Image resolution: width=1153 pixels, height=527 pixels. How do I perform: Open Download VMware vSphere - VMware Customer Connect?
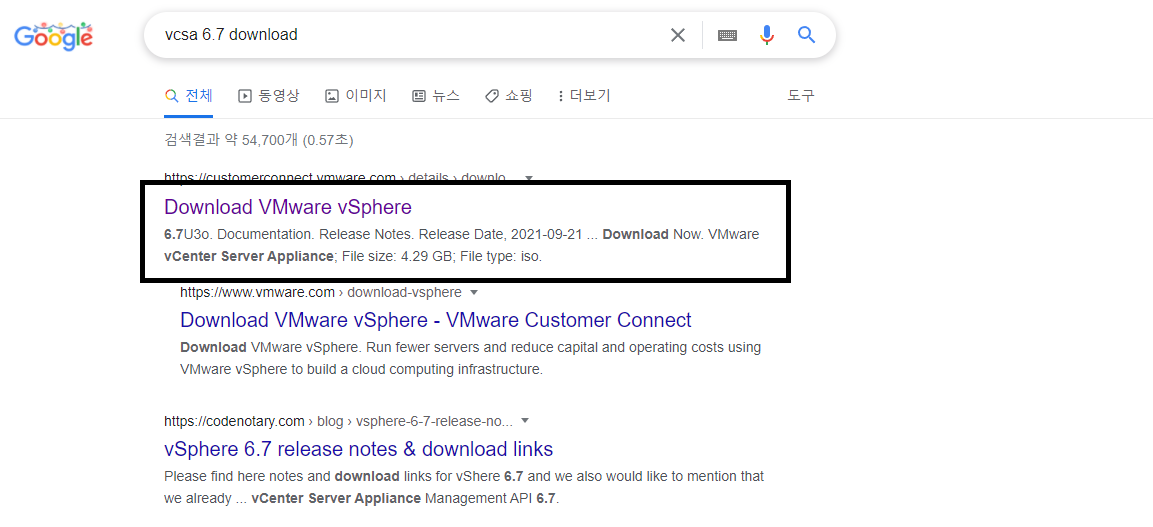[435, 320]
